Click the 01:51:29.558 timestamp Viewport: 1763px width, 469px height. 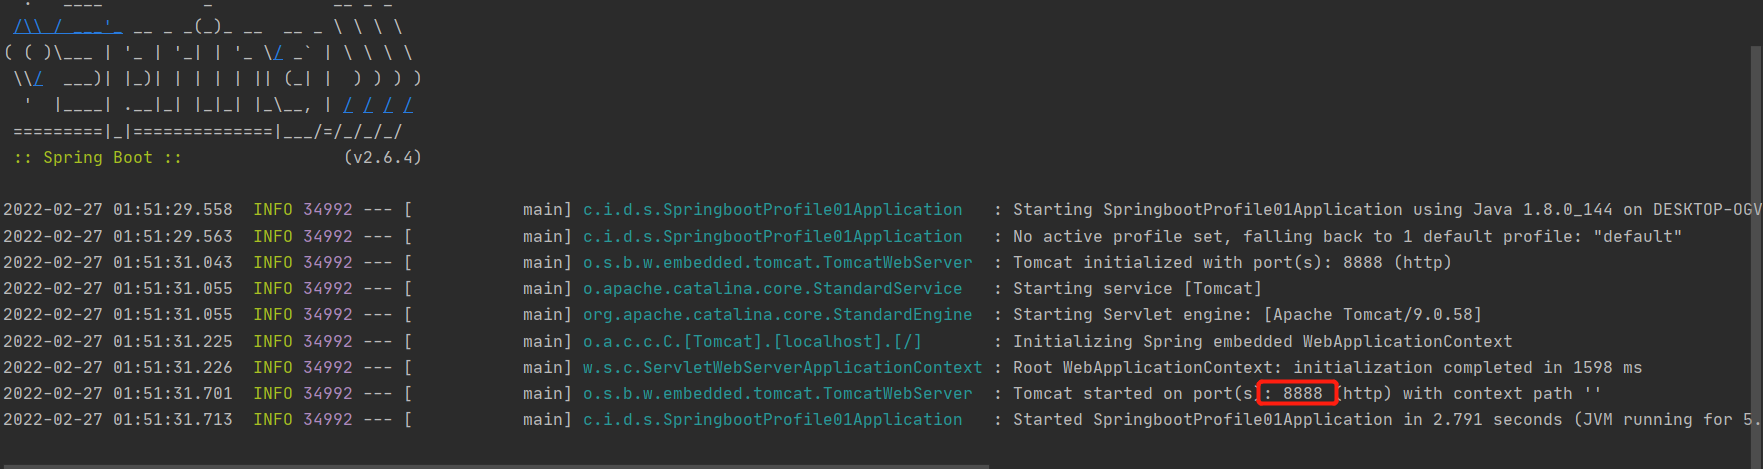click(x=172, y=209)
